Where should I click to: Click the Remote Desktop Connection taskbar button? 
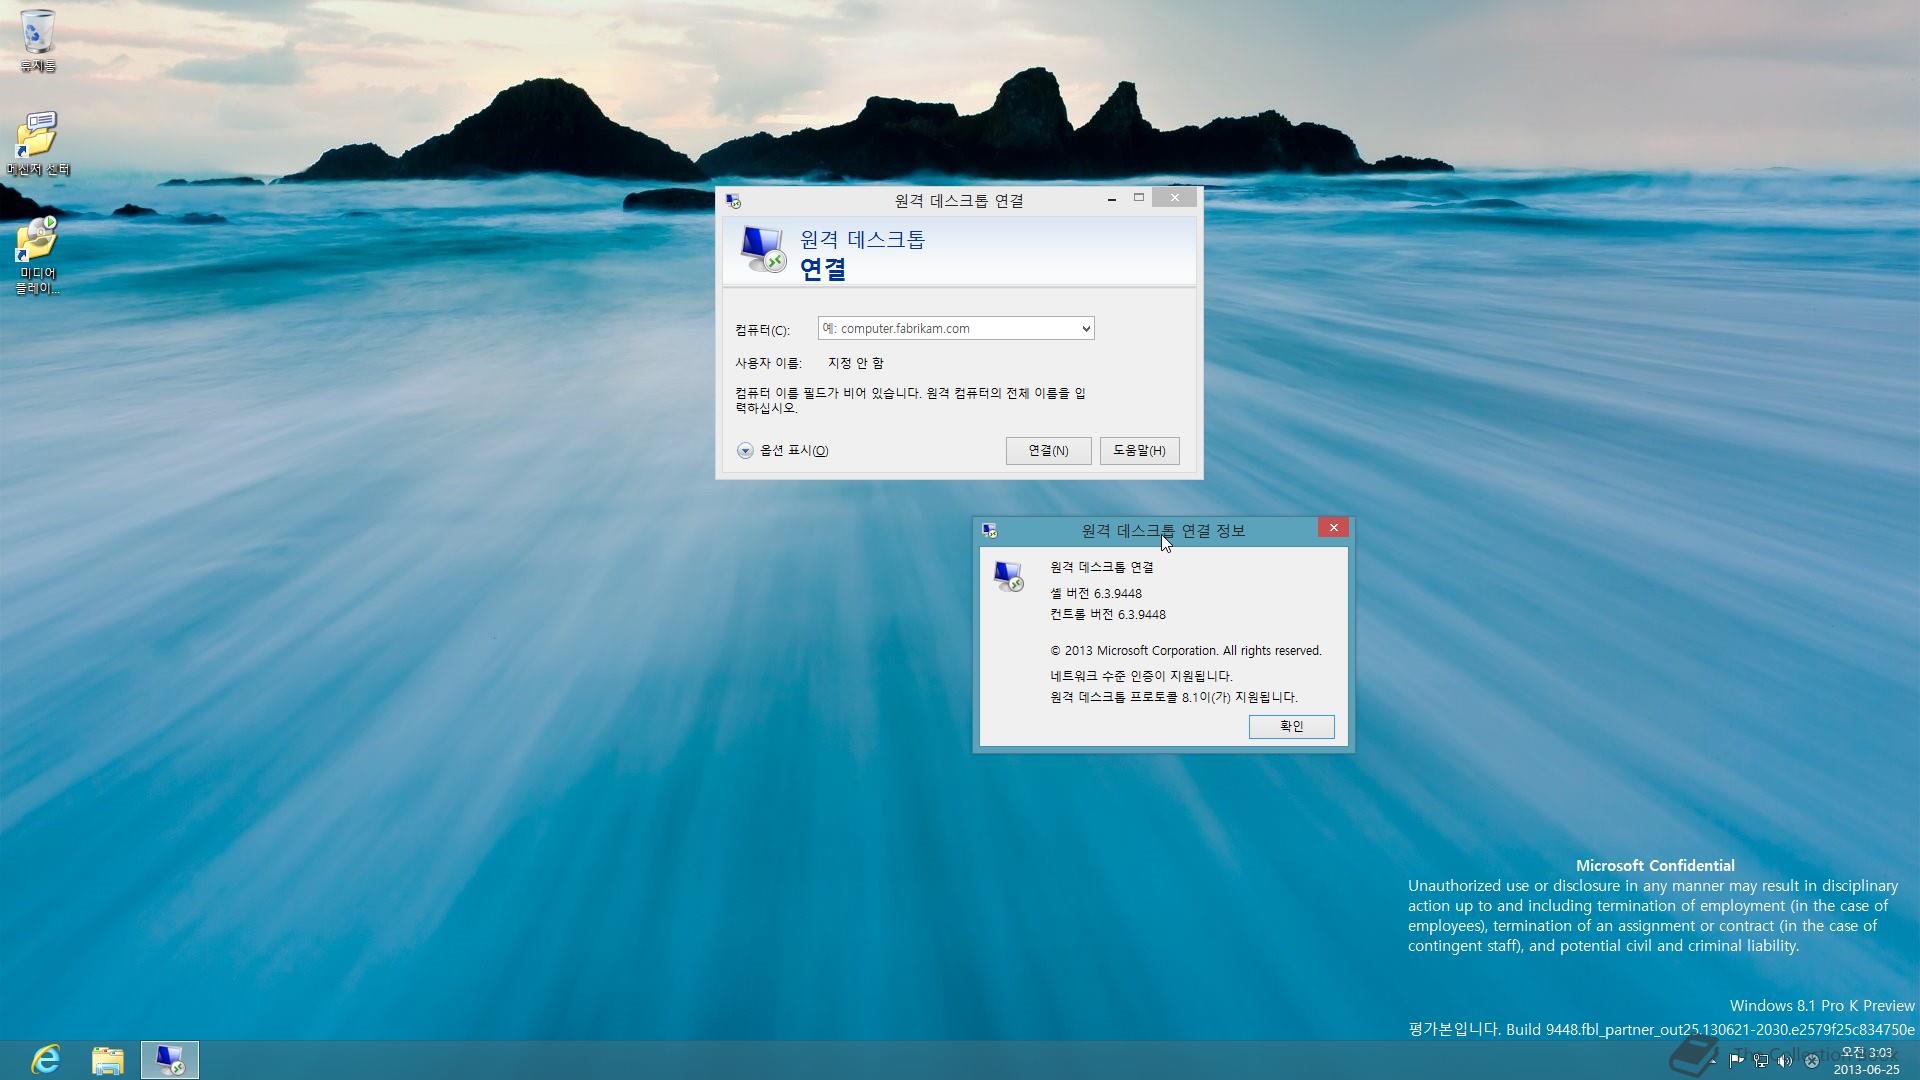coord(170,1059)
